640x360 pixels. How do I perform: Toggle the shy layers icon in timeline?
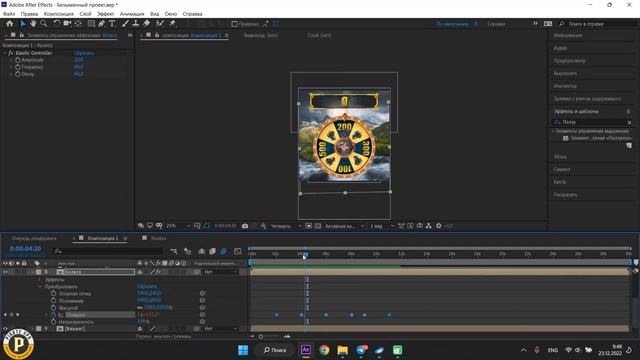(x=202, y=251)
